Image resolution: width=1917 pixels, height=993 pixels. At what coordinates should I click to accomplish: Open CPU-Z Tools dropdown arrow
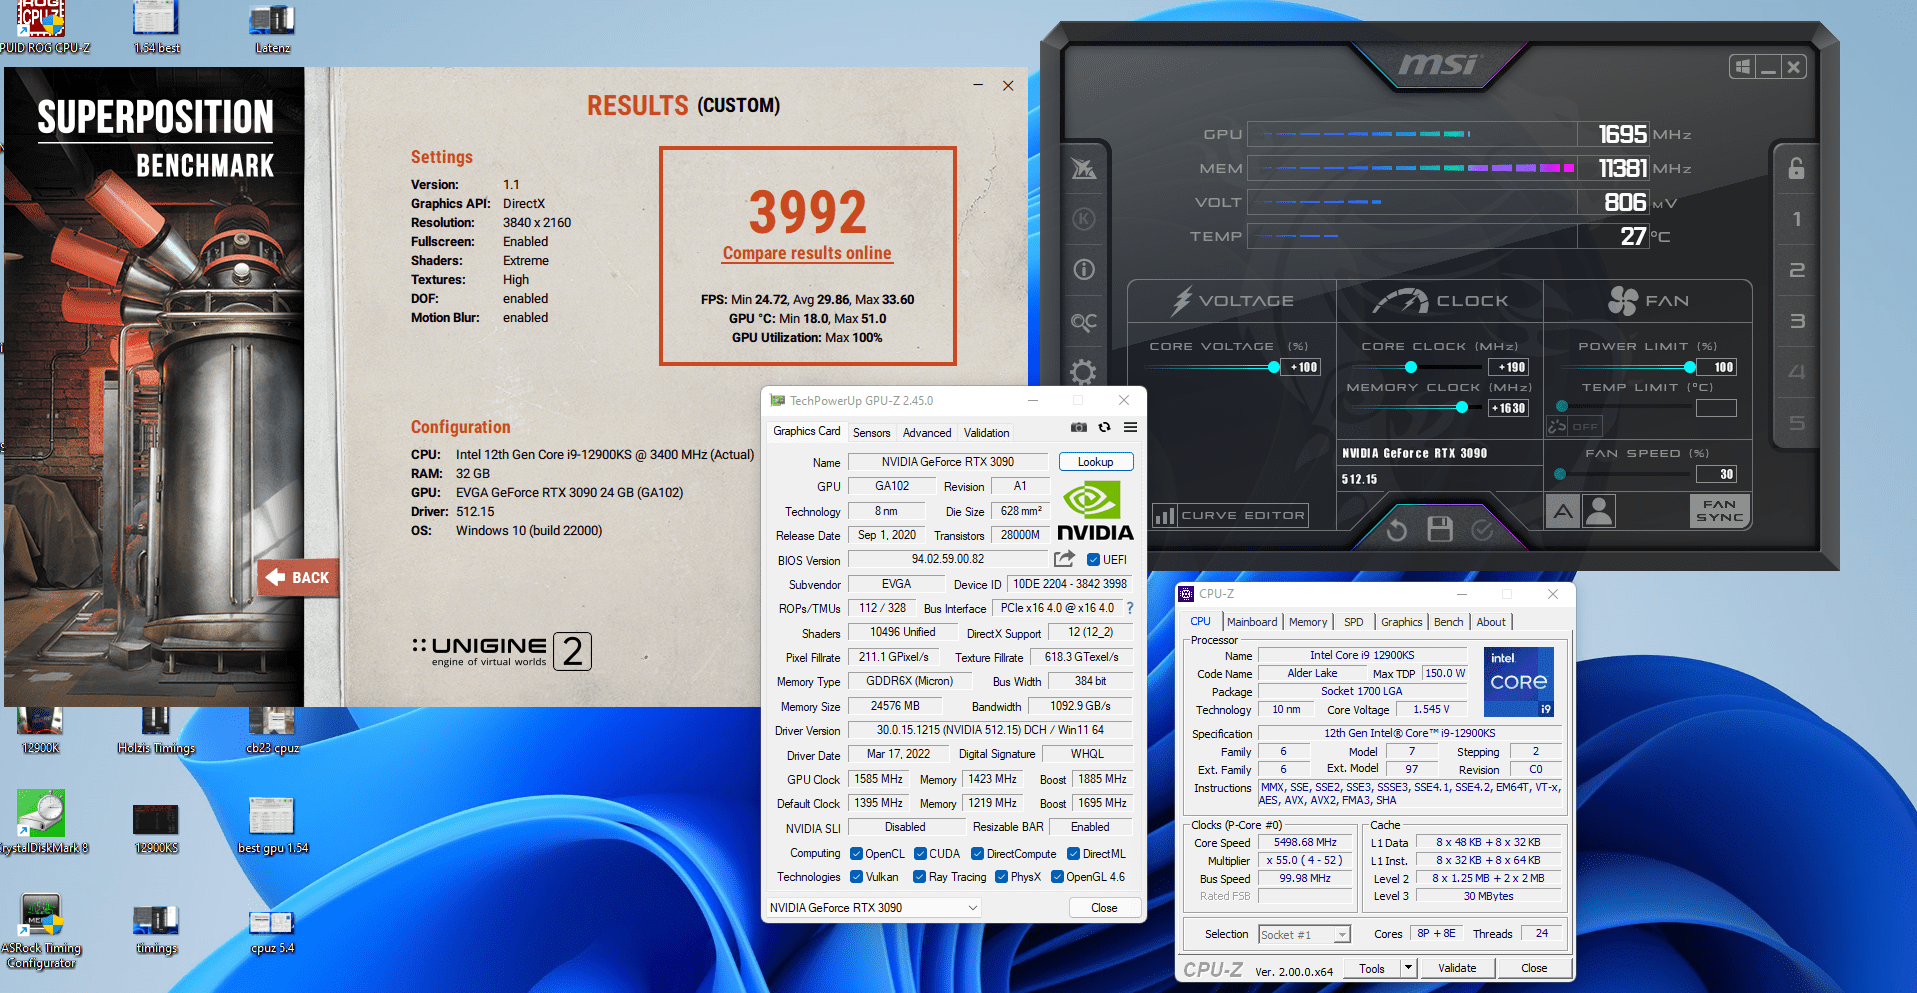(1408, 968)
